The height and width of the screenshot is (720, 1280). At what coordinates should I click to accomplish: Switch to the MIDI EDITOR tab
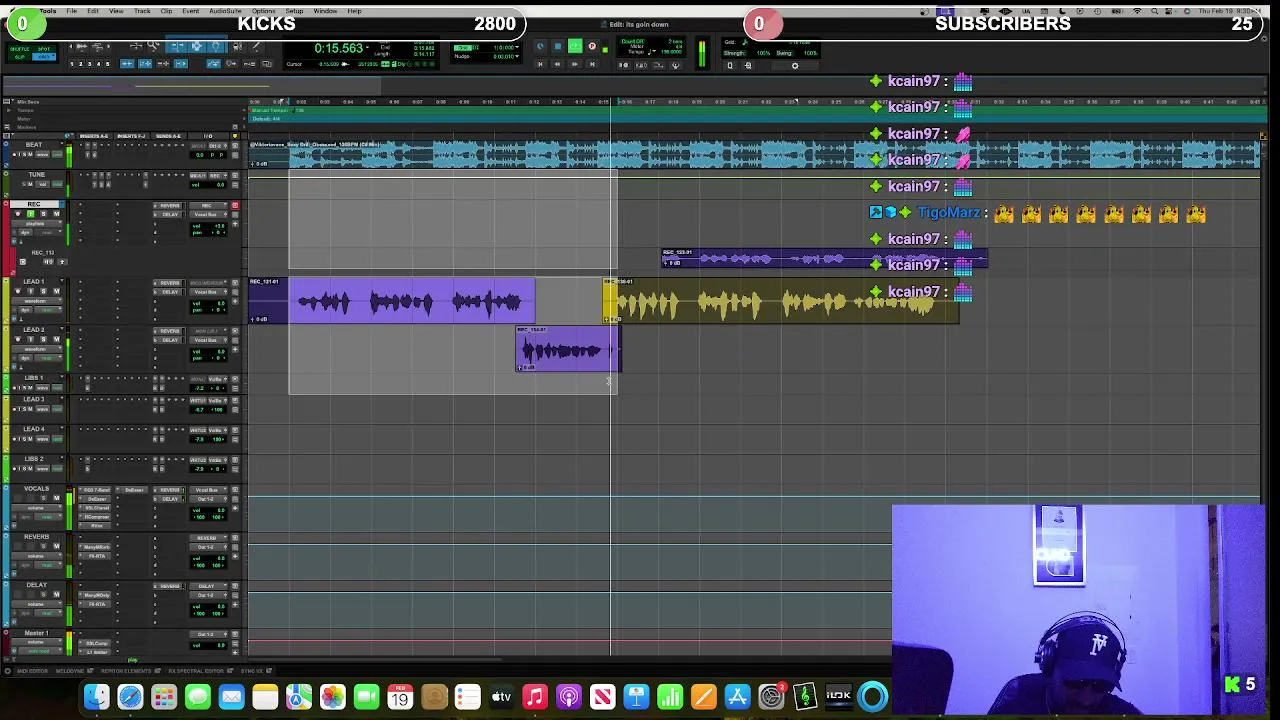[x=30, y=671]
